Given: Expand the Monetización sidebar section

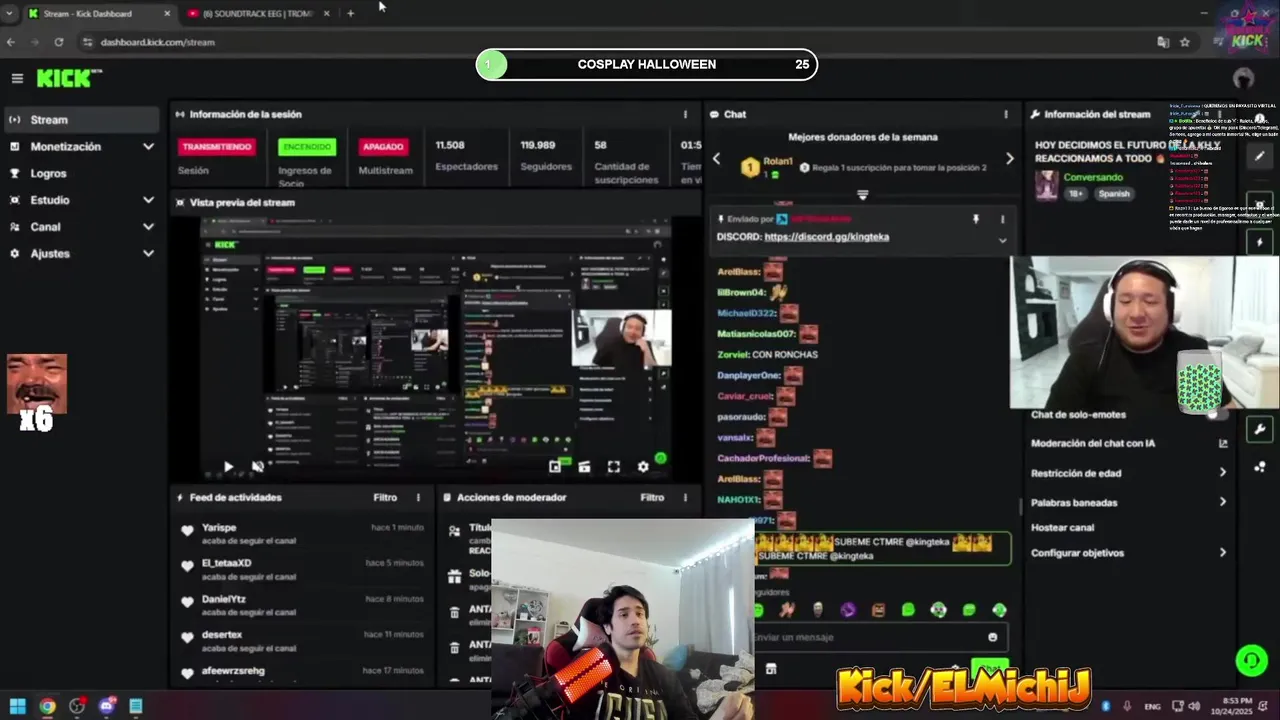Looking at the screenshot, I should tap(148, 146).
